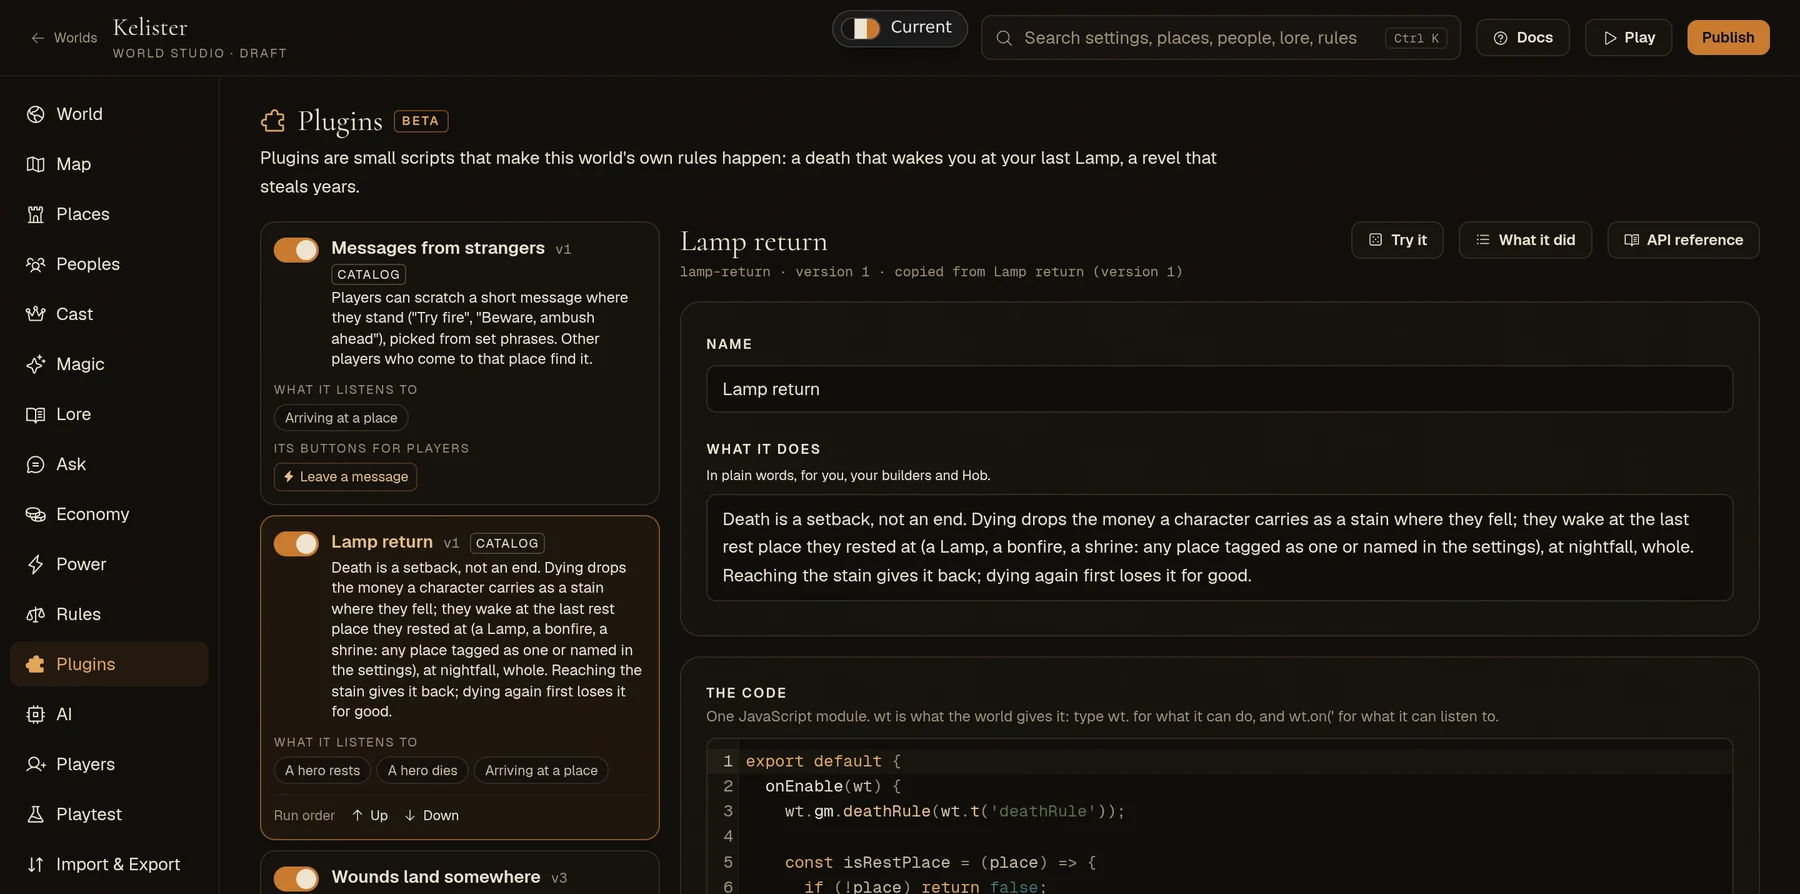Click the BETA badge beside Plugins

[x=421, y=121]
